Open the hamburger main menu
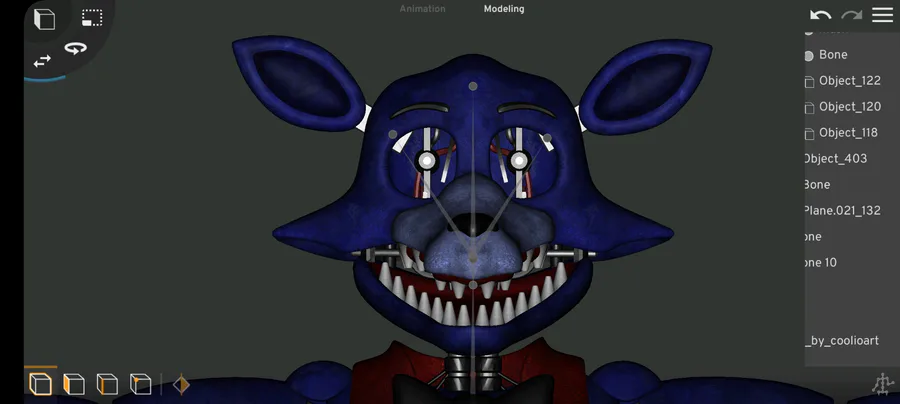Screen dimensions: 900x404 [883, 15]
